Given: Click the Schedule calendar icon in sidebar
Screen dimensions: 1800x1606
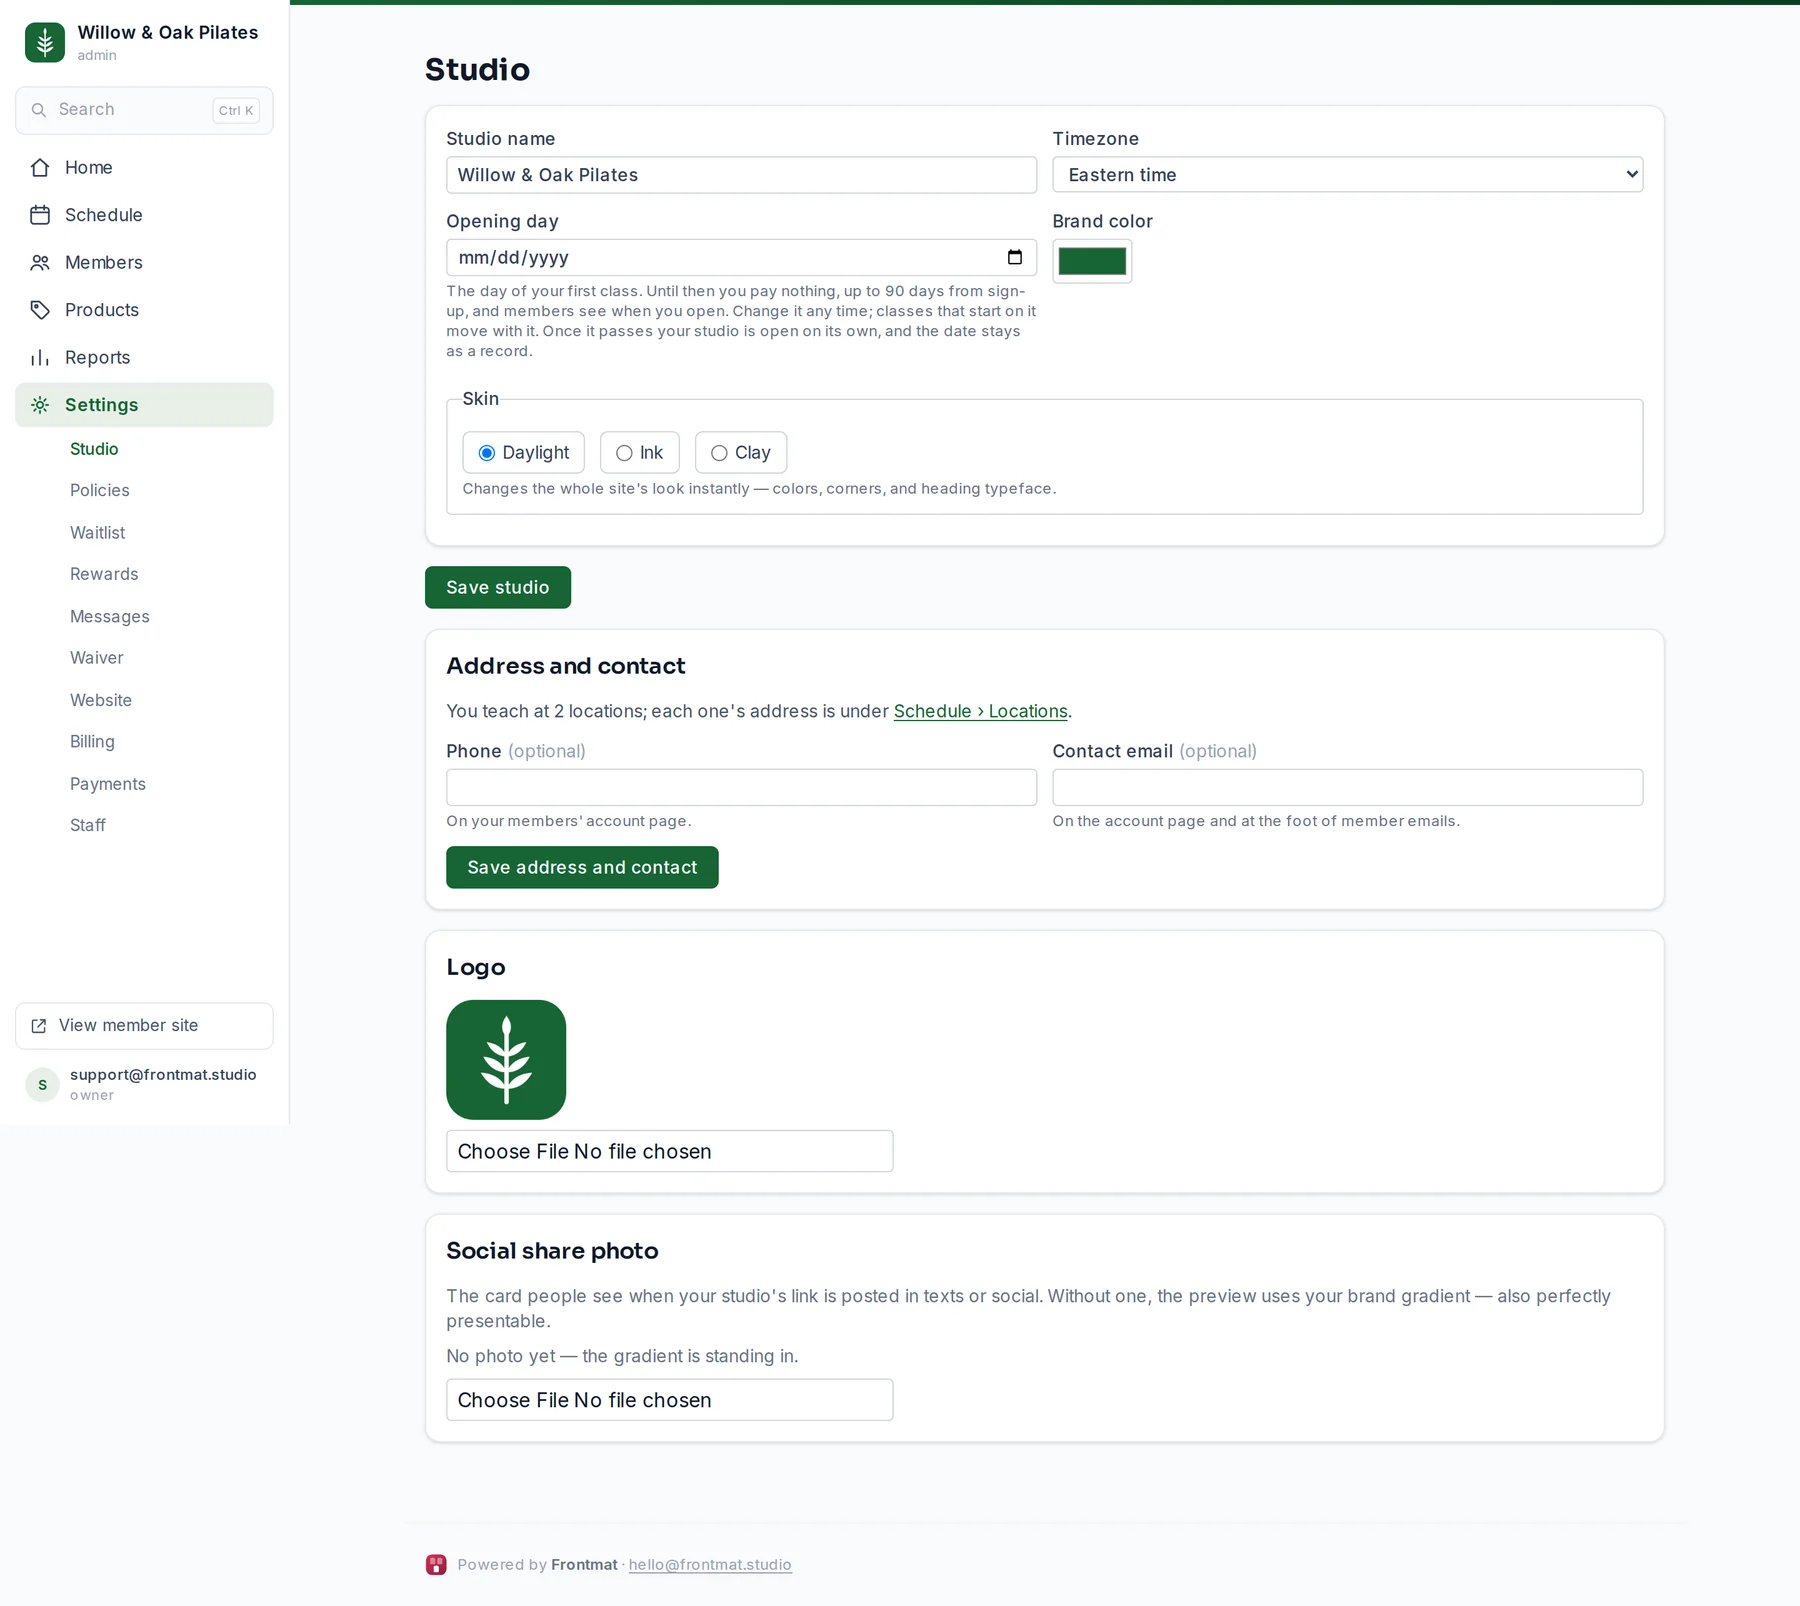Looking at the screenshot, I should coord(40,215).
